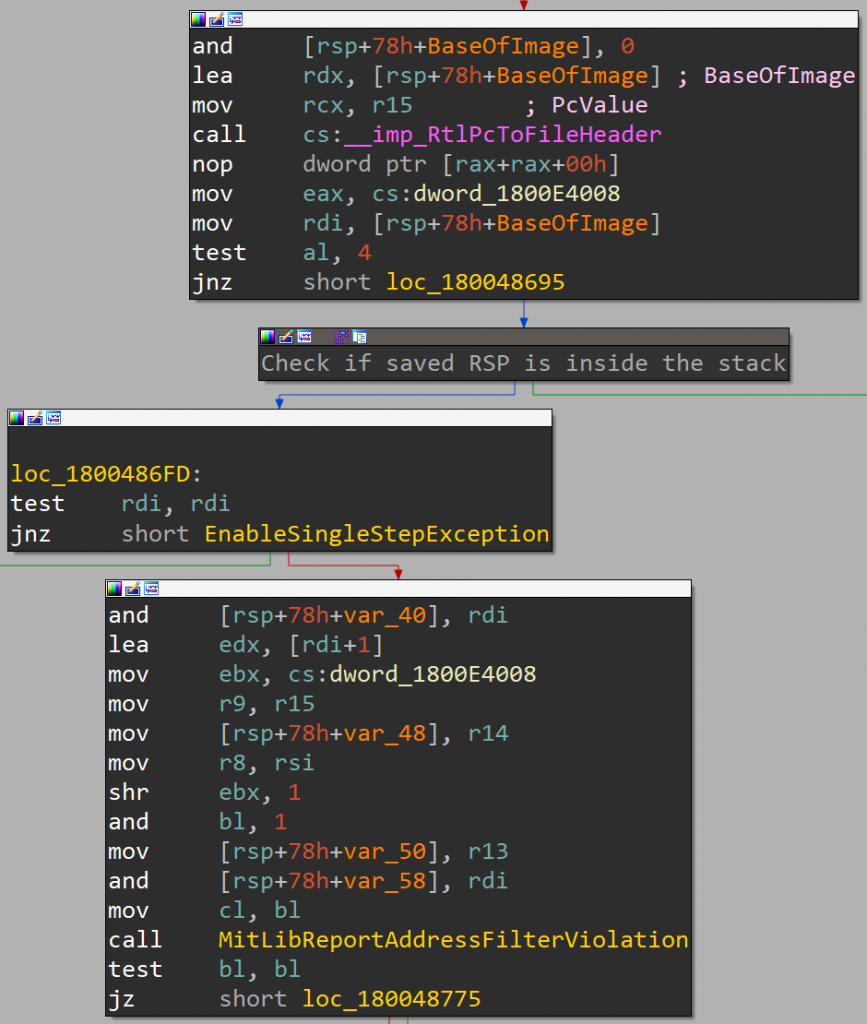Edit the collapsed group node's text via pencil icon
This screenshot has height=1024, width=867.
[285, 337]
